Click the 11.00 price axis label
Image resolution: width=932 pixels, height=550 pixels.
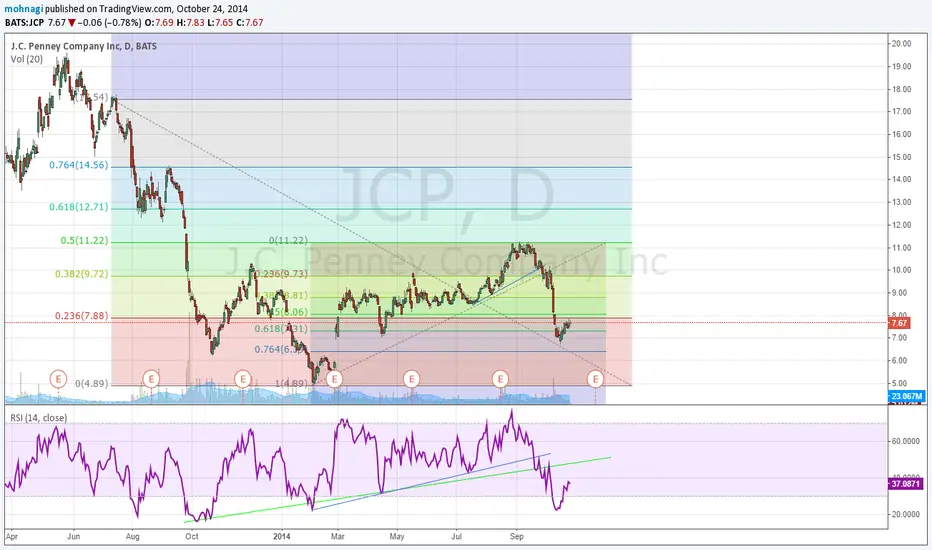click(901, 247)
